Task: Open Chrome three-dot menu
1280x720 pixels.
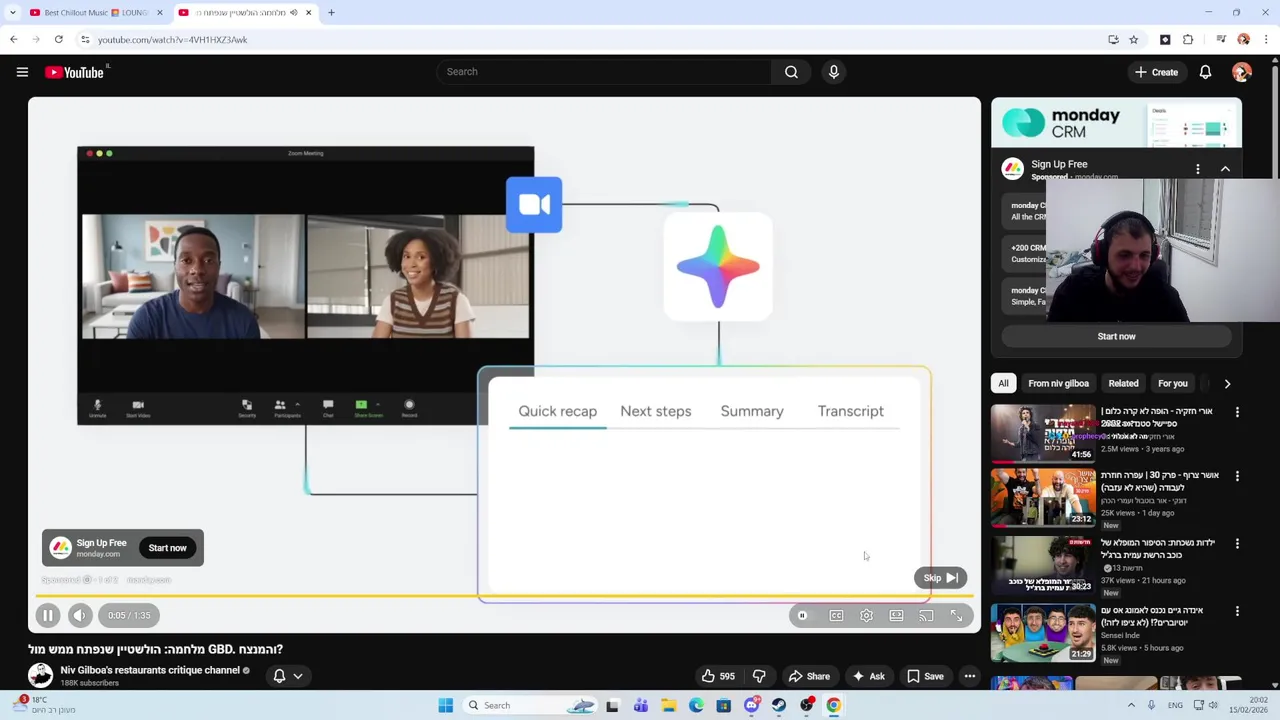Action: (x=1267, y=40)
